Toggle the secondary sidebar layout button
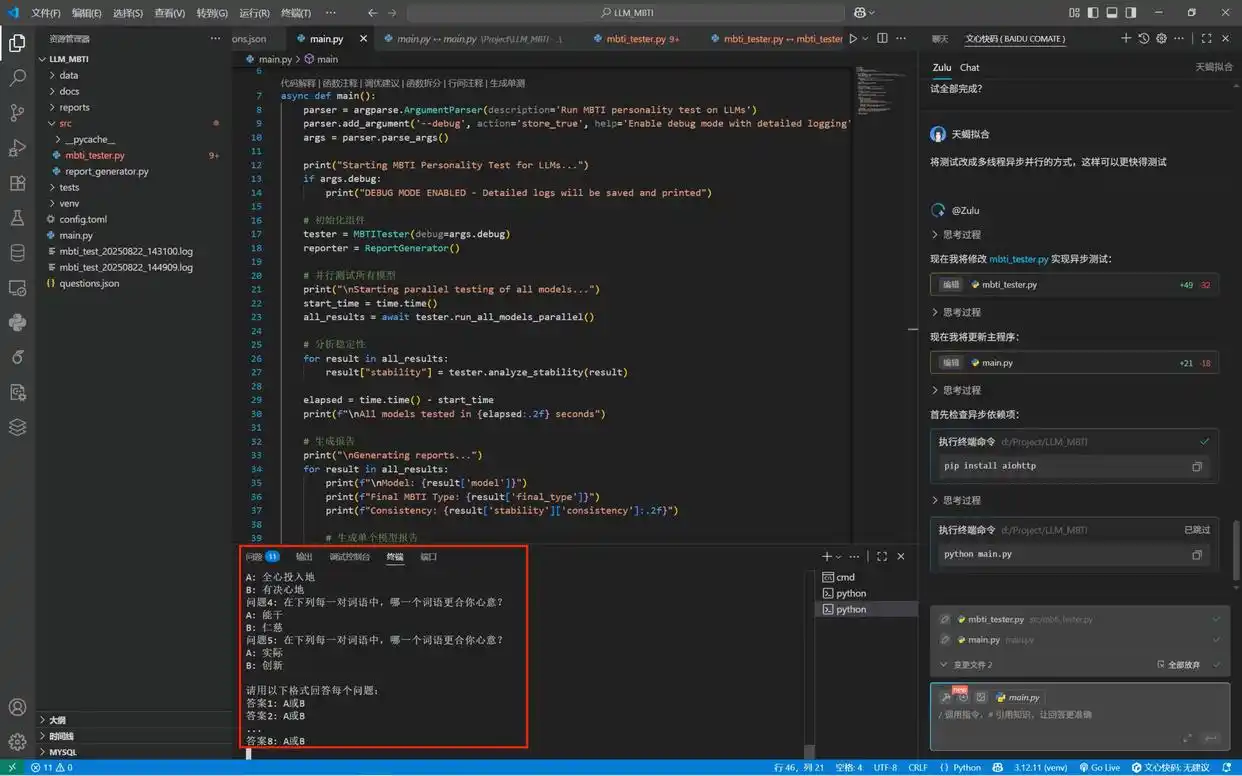 coord(1131,13)
